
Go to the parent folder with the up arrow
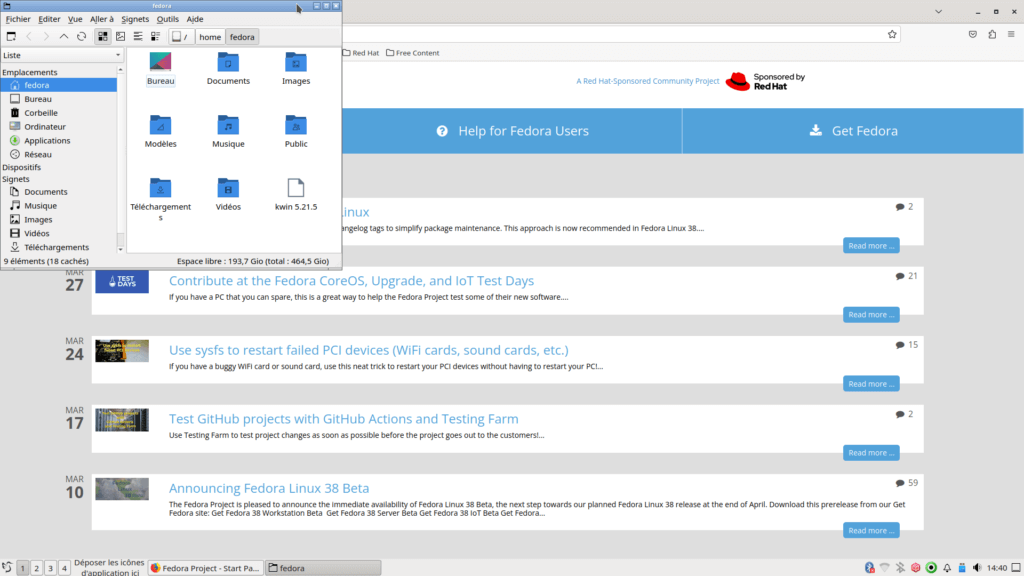click(64, 37)
